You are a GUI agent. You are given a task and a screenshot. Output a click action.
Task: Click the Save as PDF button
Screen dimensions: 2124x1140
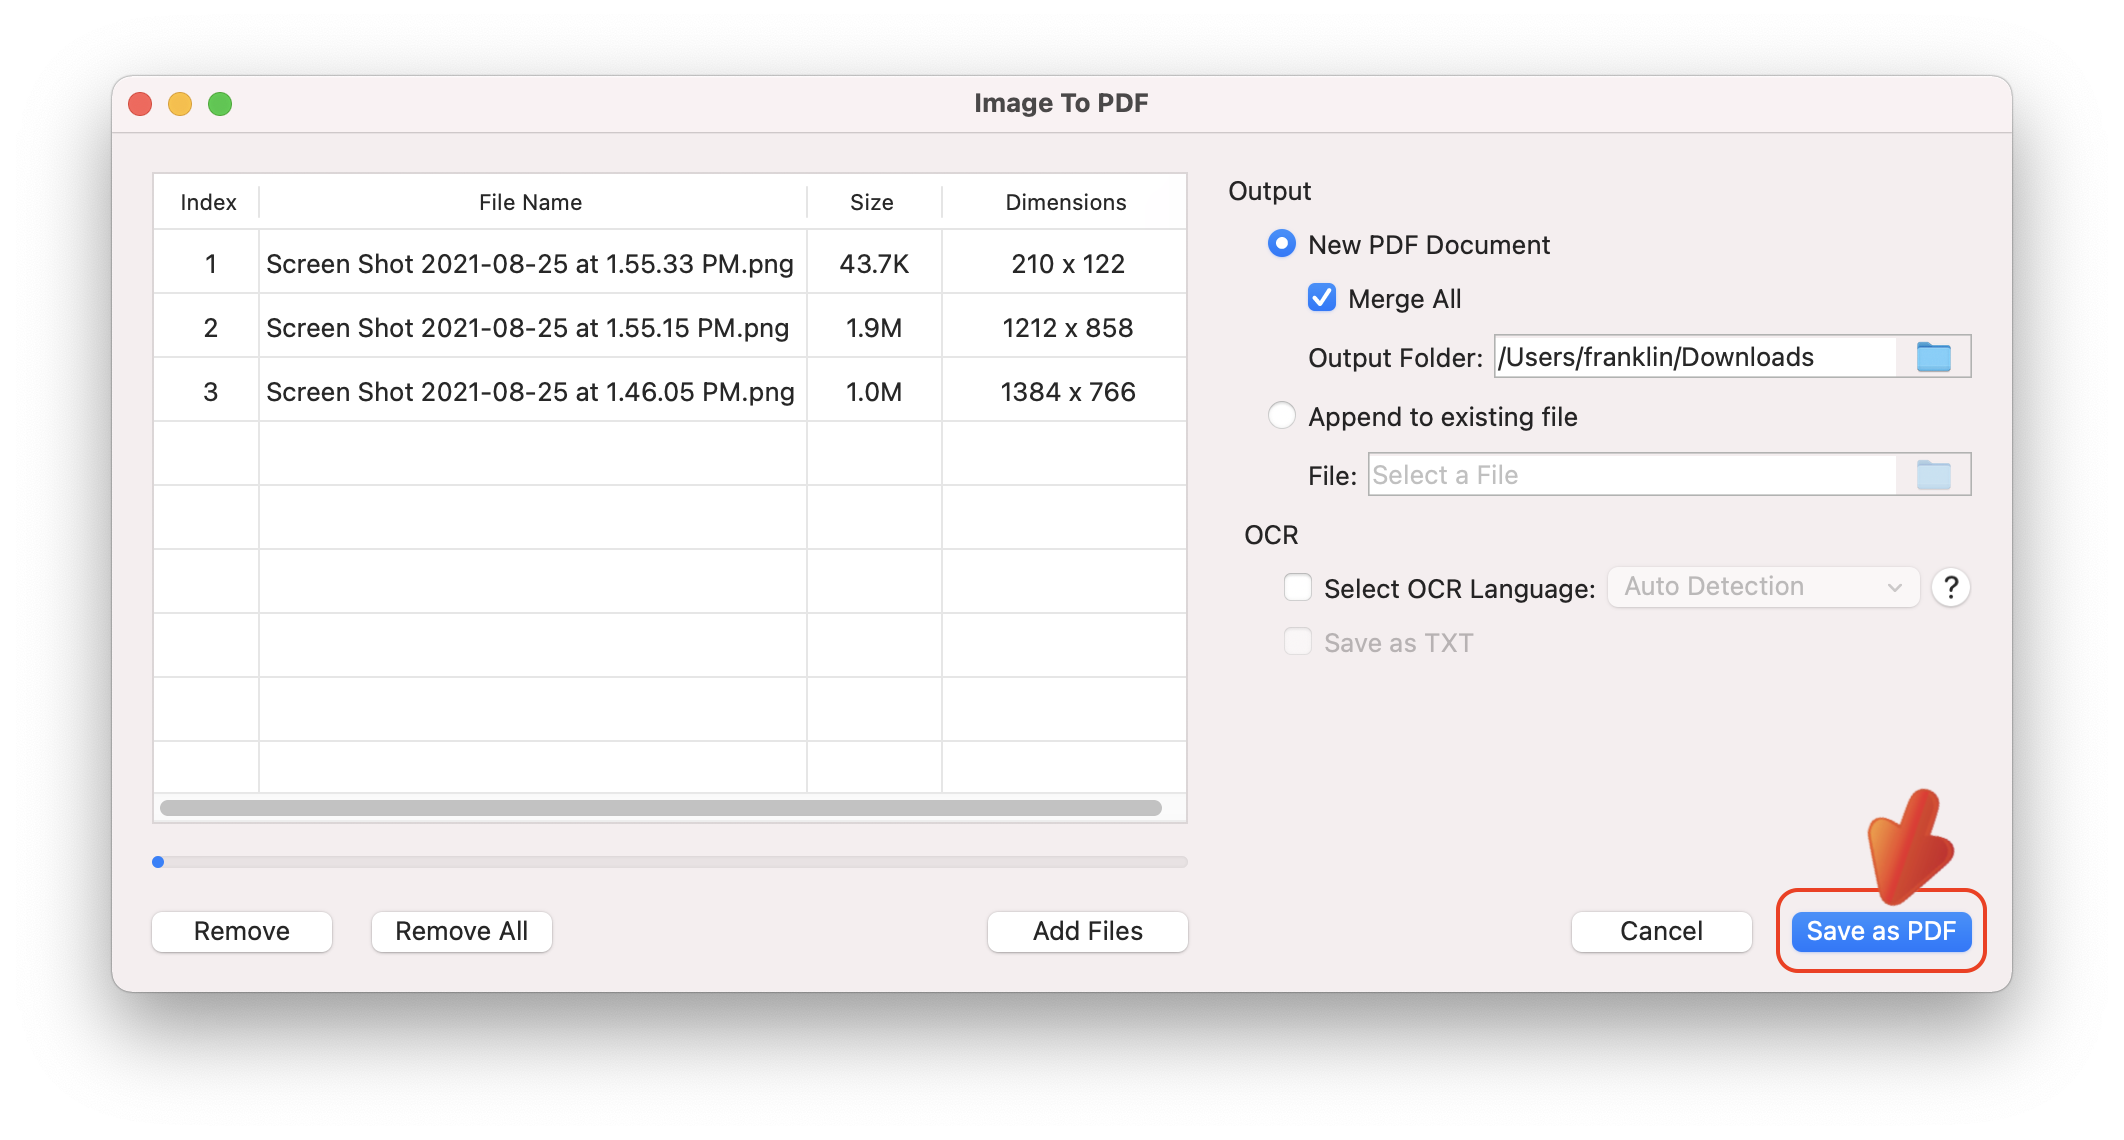pyautogui.click(x=1880, y=931)
